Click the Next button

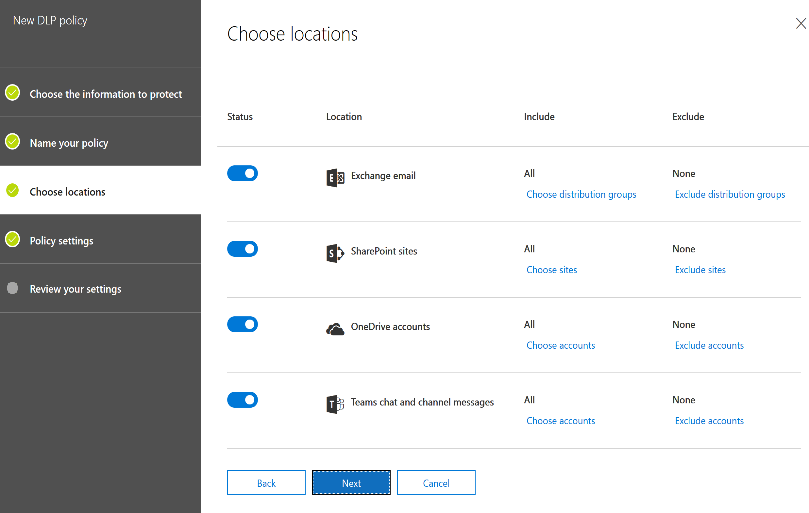click(x=351, y=483)
